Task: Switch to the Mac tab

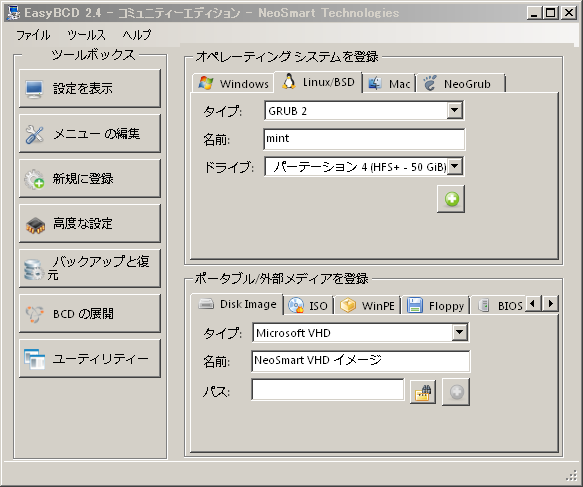Action: [x=389, y=83]
